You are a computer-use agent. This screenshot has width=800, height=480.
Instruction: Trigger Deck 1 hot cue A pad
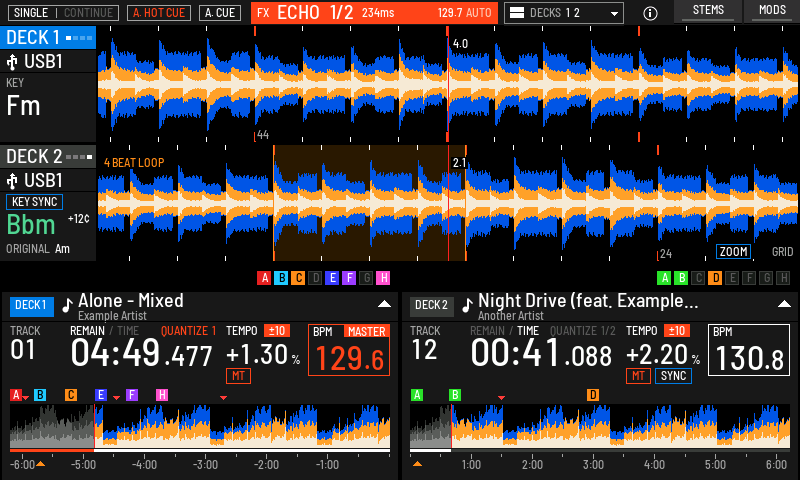264,278
